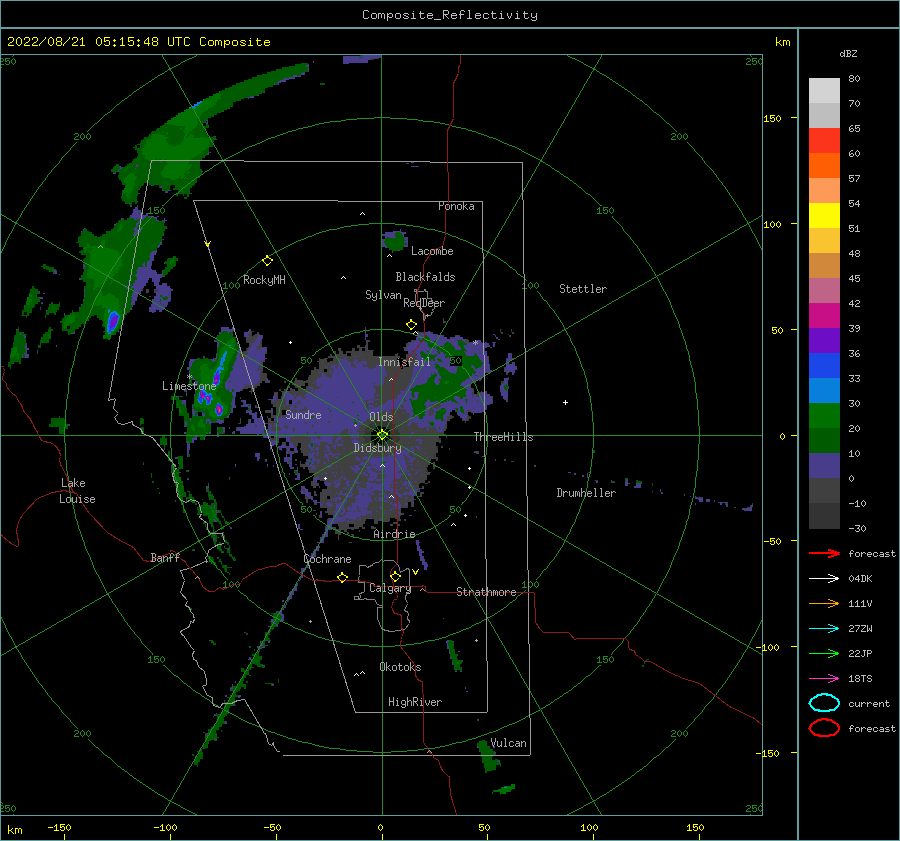Click the Sundre town label
900x841 pixels.
point(303,415)
